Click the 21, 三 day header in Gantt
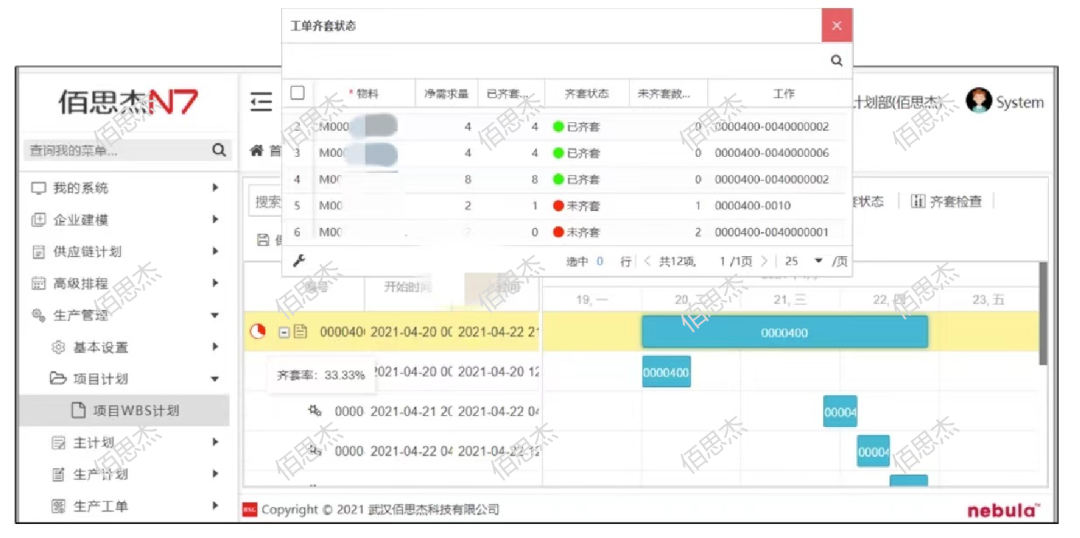The image size is (1080, 538). (790, 300)
